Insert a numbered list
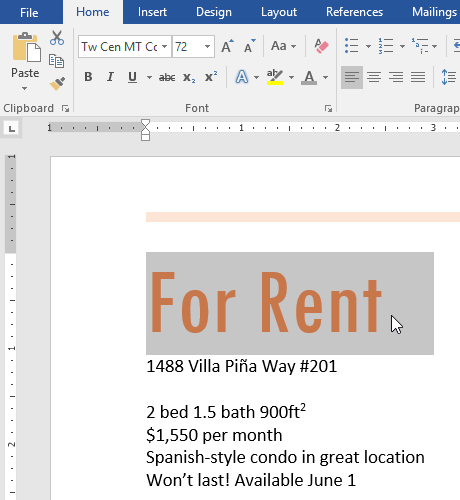Viewport: 460px width, 500px height. (386, 46)
